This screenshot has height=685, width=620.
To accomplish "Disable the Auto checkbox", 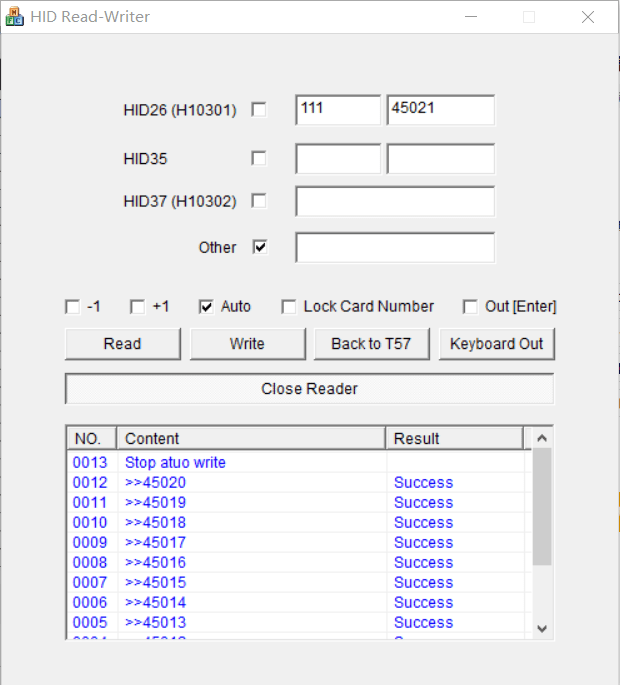I will 206,306.
